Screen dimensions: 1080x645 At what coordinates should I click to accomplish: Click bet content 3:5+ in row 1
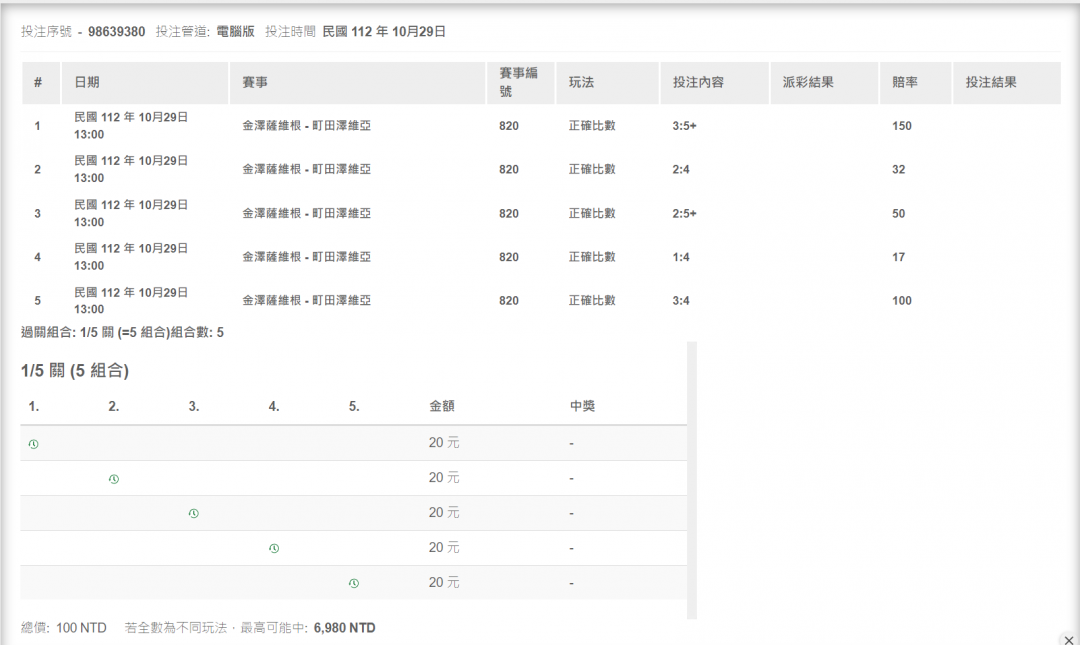685,126
